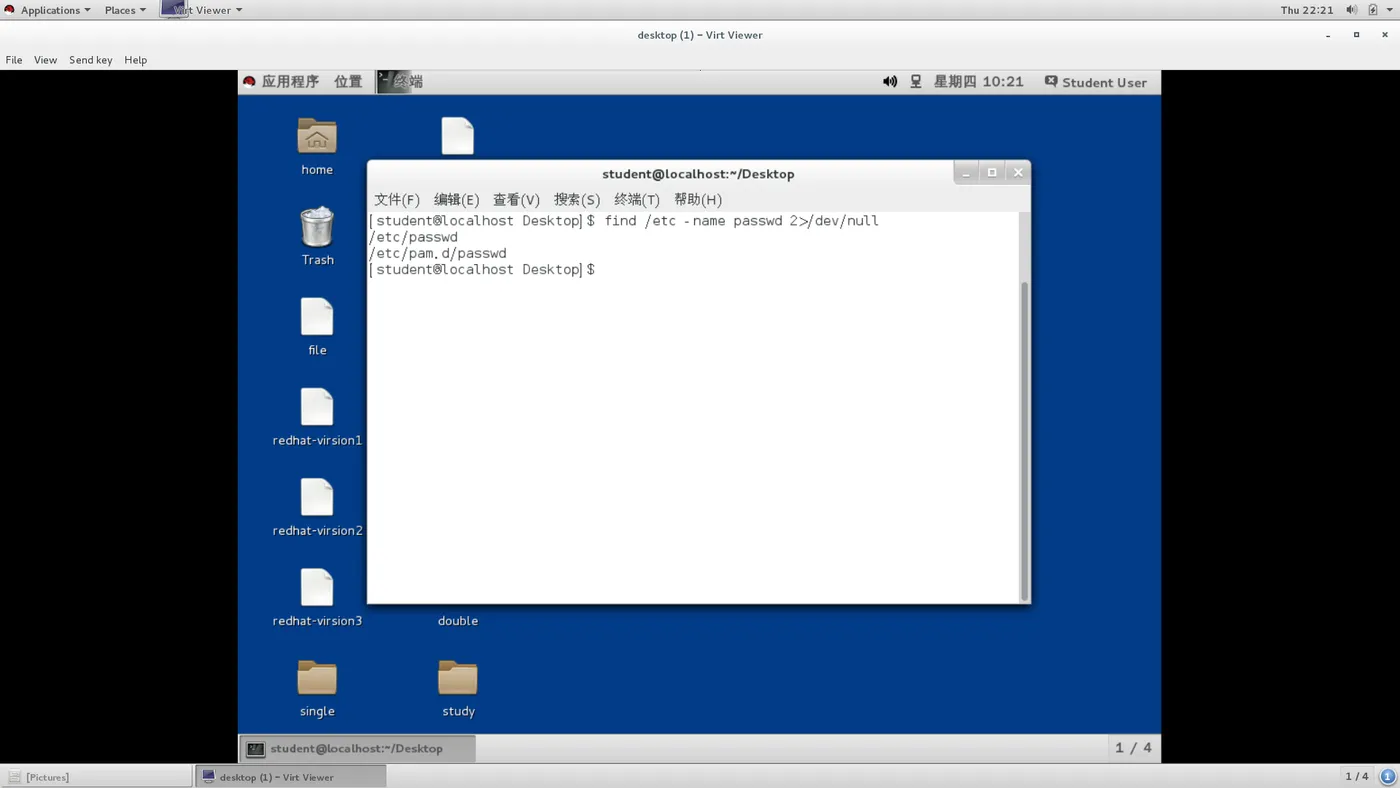1400x788 pixels.
Task: Open the host system menu arrow
Action: (1390, 10)
